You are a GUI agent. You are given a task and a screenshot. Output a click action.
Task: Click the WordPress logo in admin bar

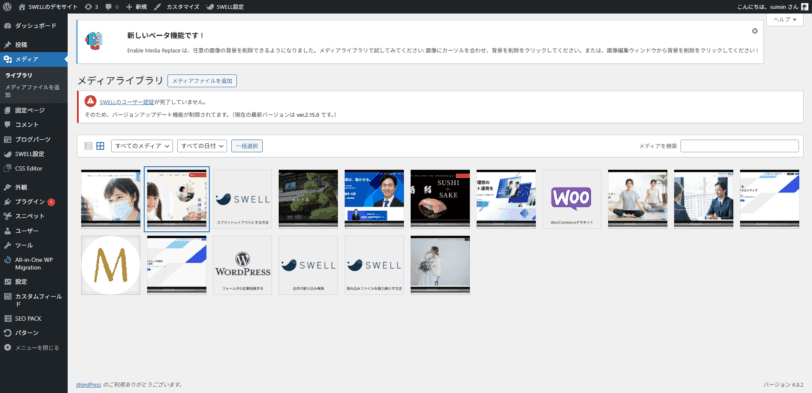(7, 7)
